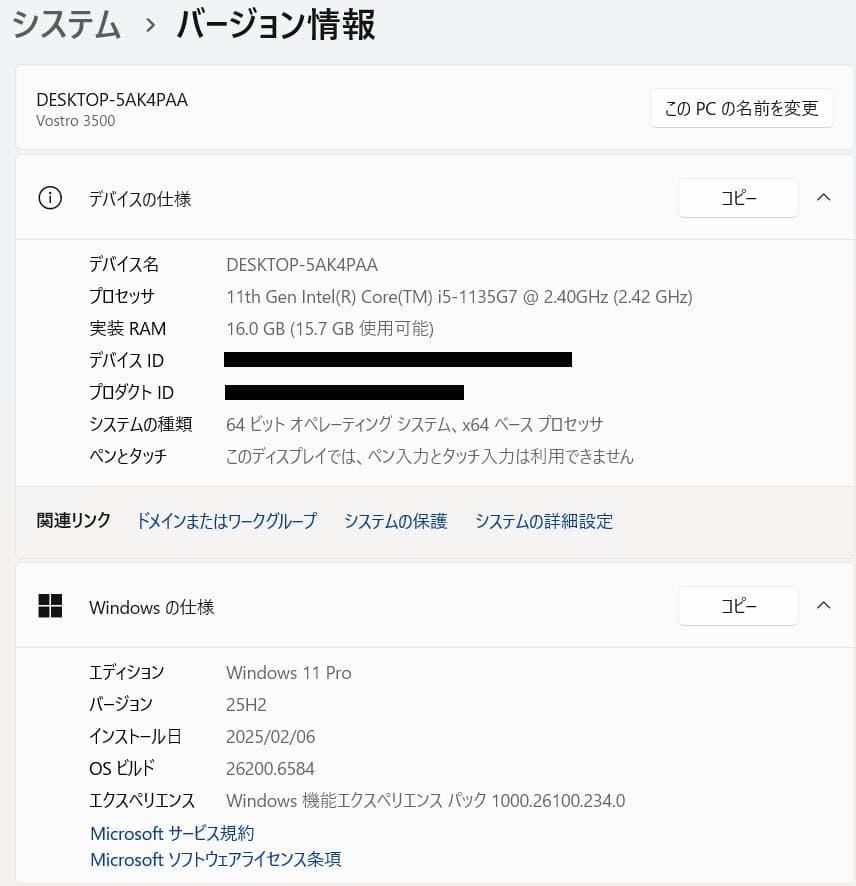Open the システムの詳細設定 link

pos(545,521)
